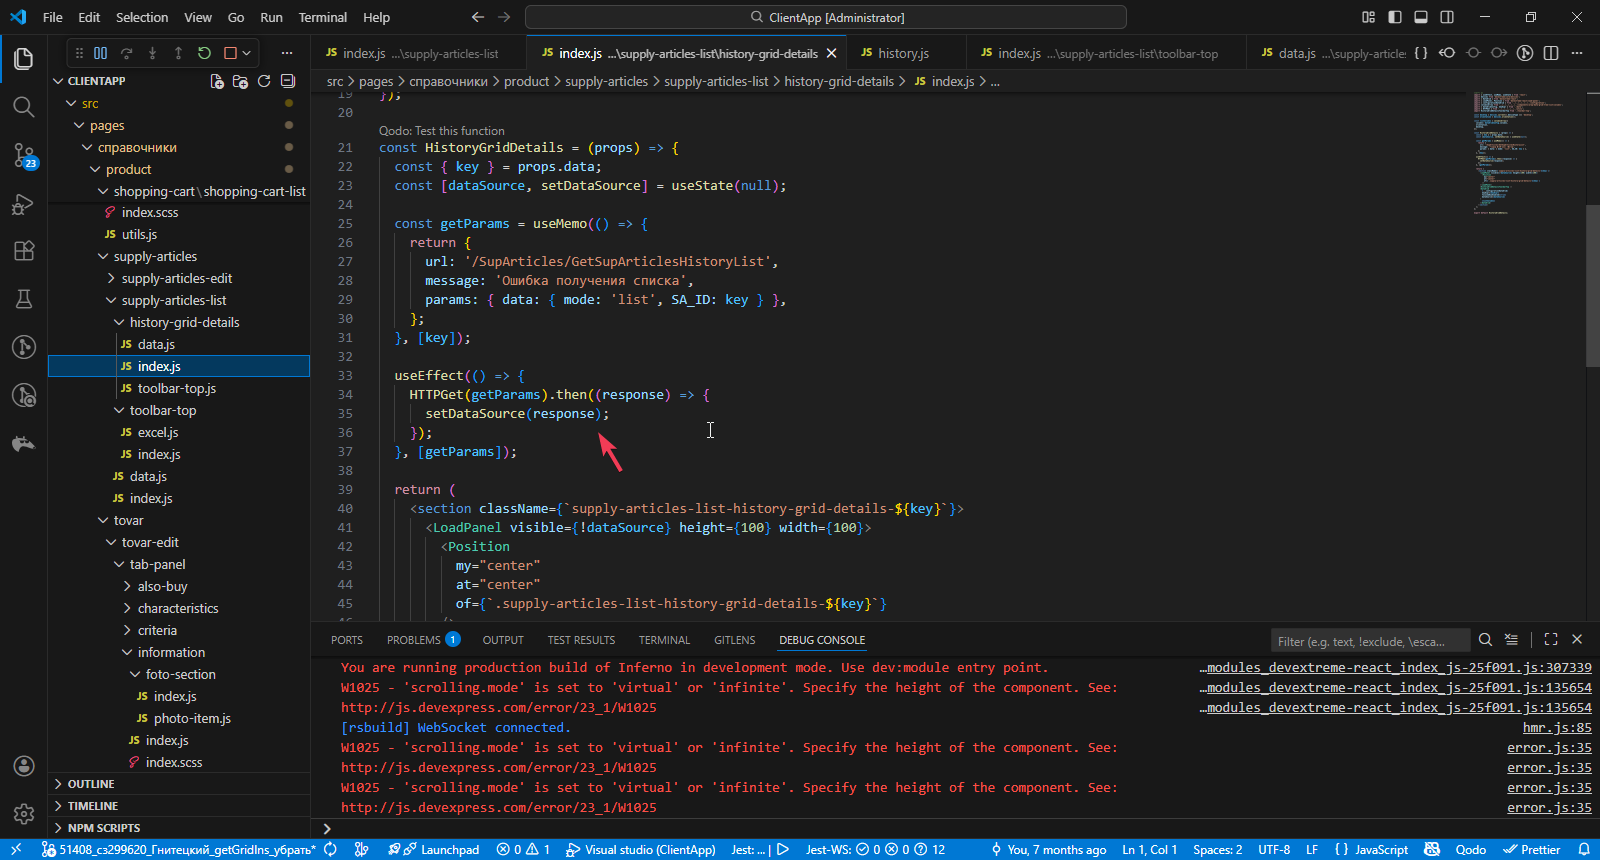The image size is (1600, 860).
Task: Go back with the title bar arrow
Action: point(478,17)
